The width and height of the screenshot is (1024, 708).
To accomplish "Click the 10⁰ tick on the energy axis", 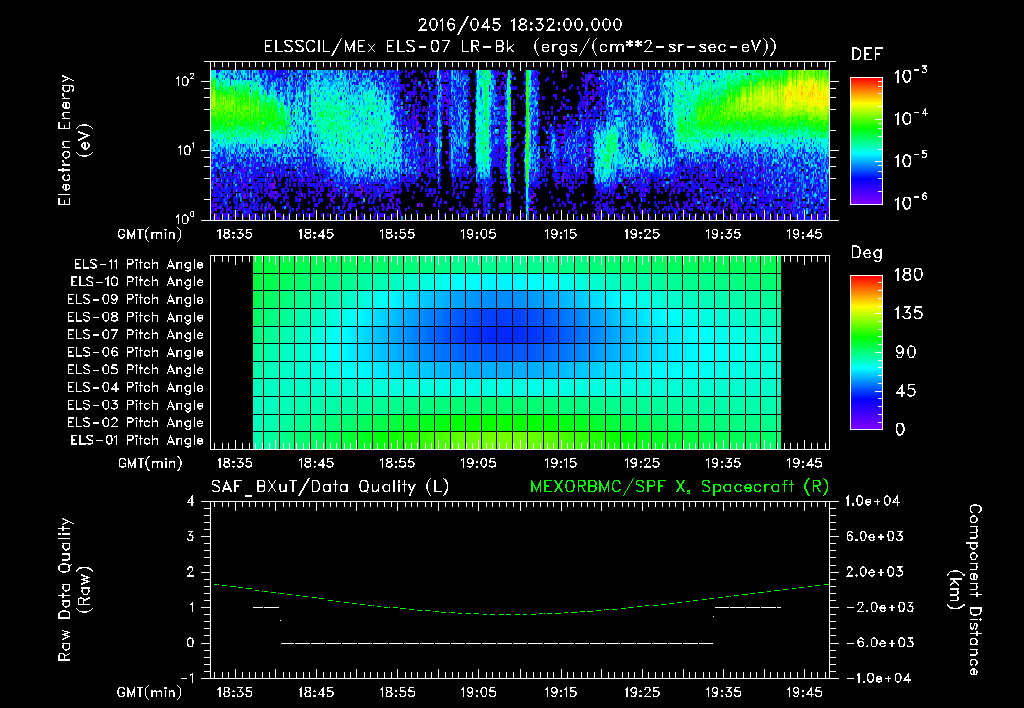I will pos(186,217).
